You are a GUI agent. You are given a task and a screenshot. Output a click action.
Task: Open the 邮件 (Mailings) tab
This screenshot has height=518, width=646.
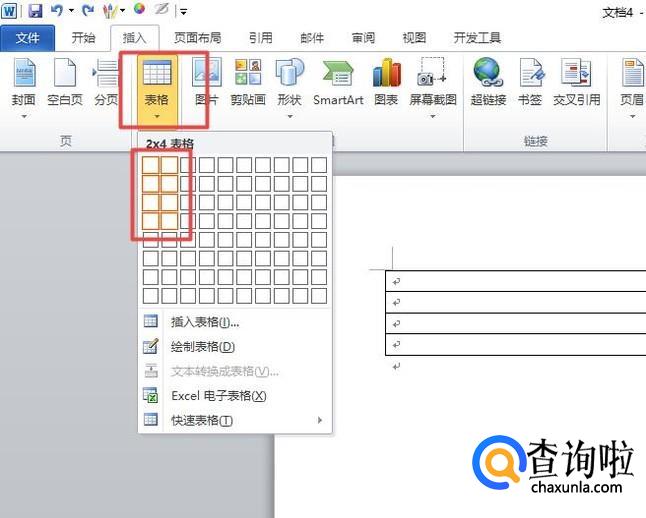[x=312, y=38]
